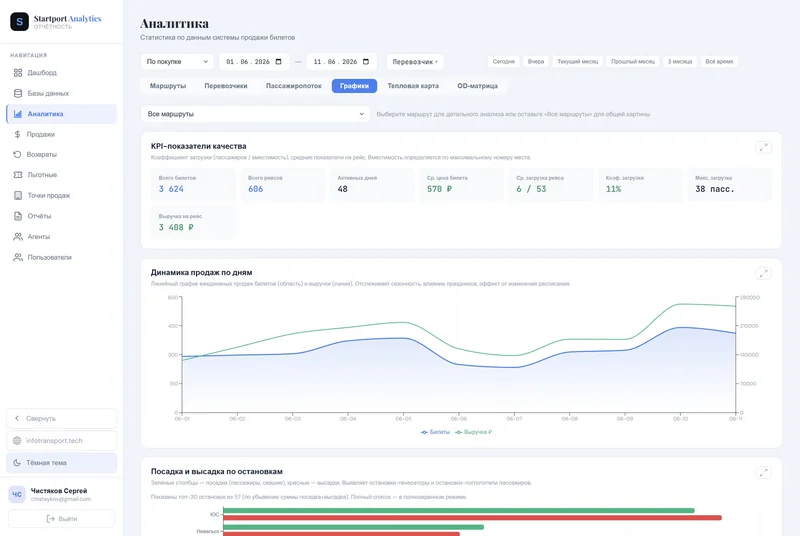
Task: Toggle Выручка ₽ series in legend
Action: [473, 432]
